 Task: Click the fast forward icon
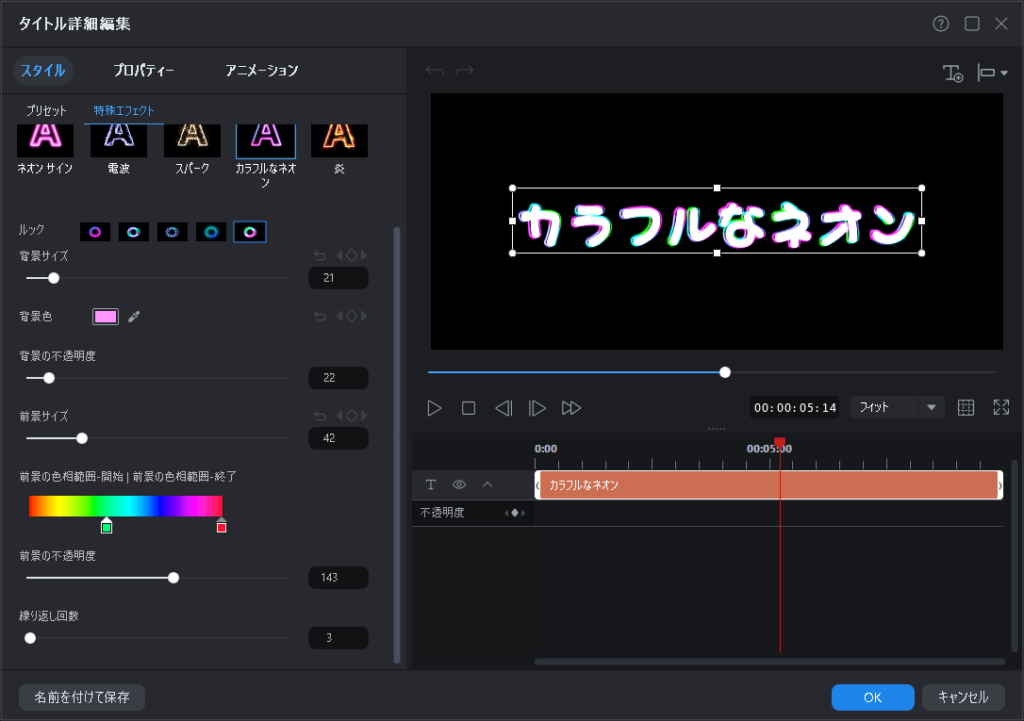571,408
